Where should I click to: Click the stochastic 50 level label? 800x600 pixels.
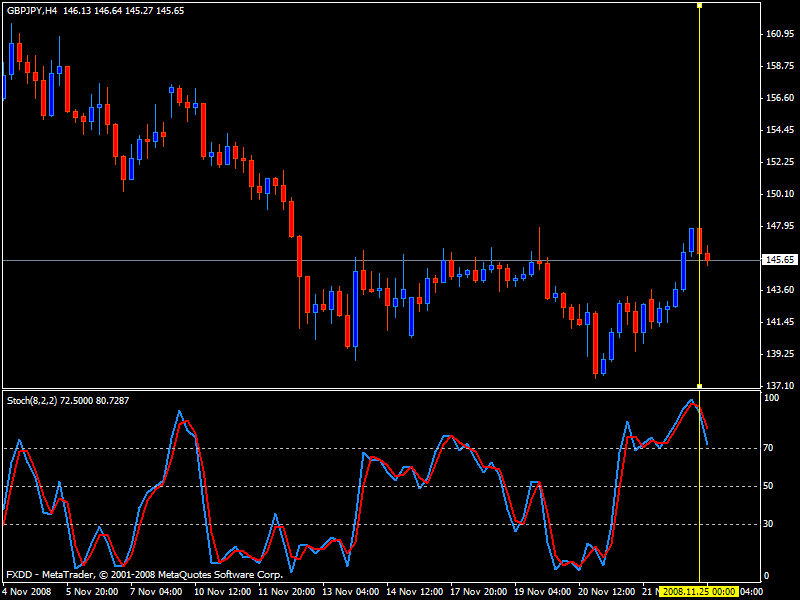click(x=768, y=486)
